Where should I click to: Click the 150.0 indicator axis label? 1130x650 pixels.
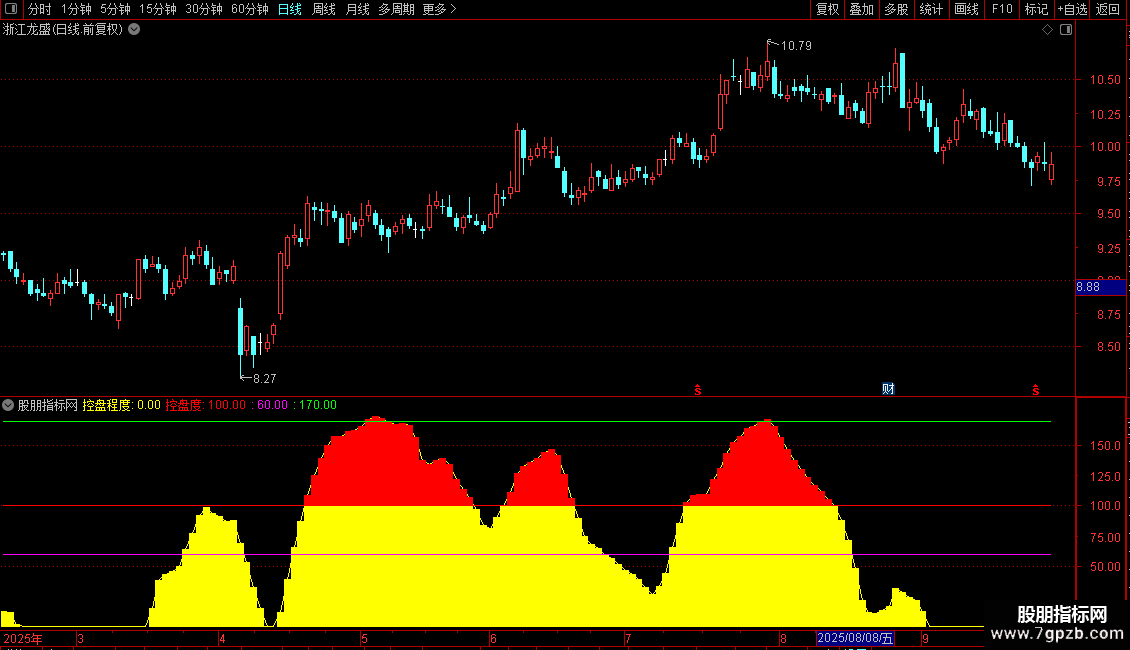coord(1105,446)
